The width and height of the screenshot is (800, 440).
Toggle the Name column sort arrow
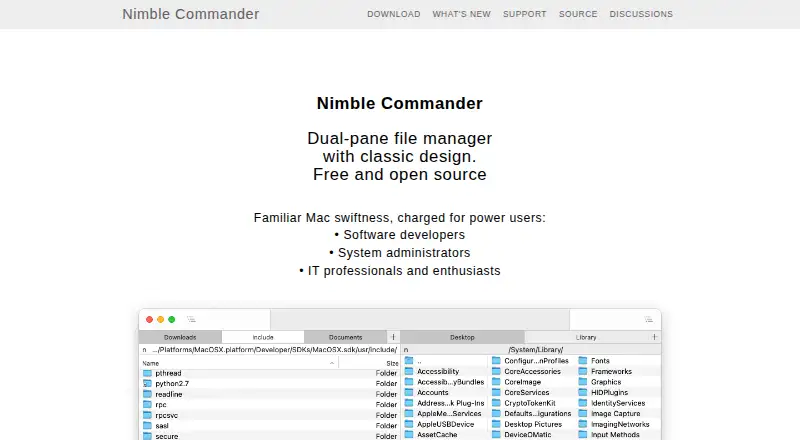[332, 363]
